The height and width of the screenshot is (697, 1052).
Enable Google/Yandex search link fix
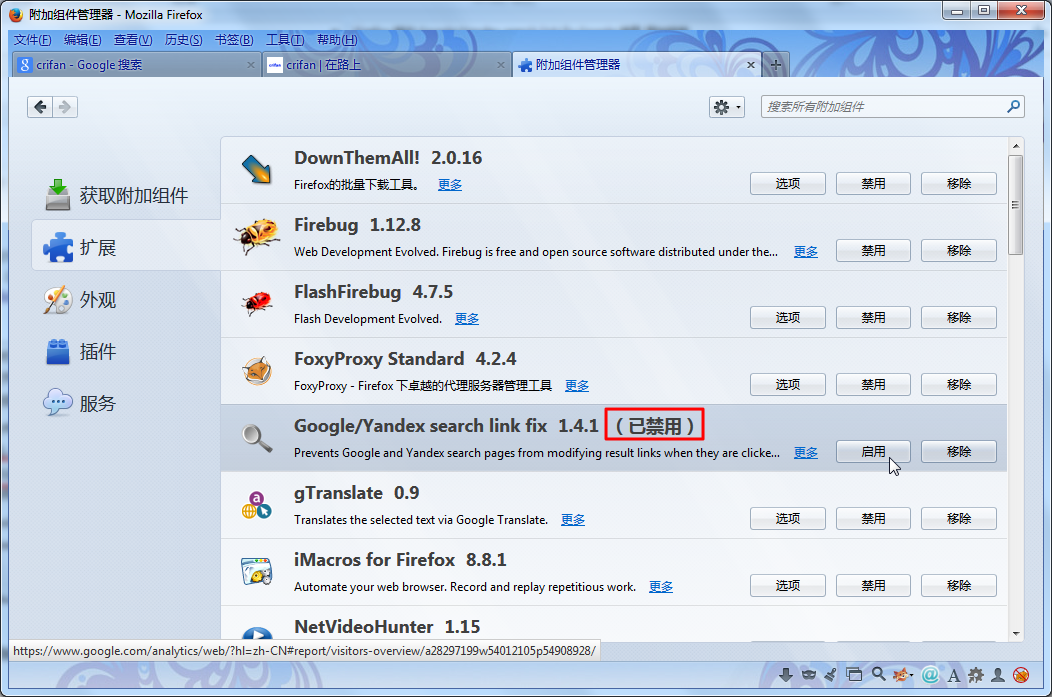pos(873,451)
